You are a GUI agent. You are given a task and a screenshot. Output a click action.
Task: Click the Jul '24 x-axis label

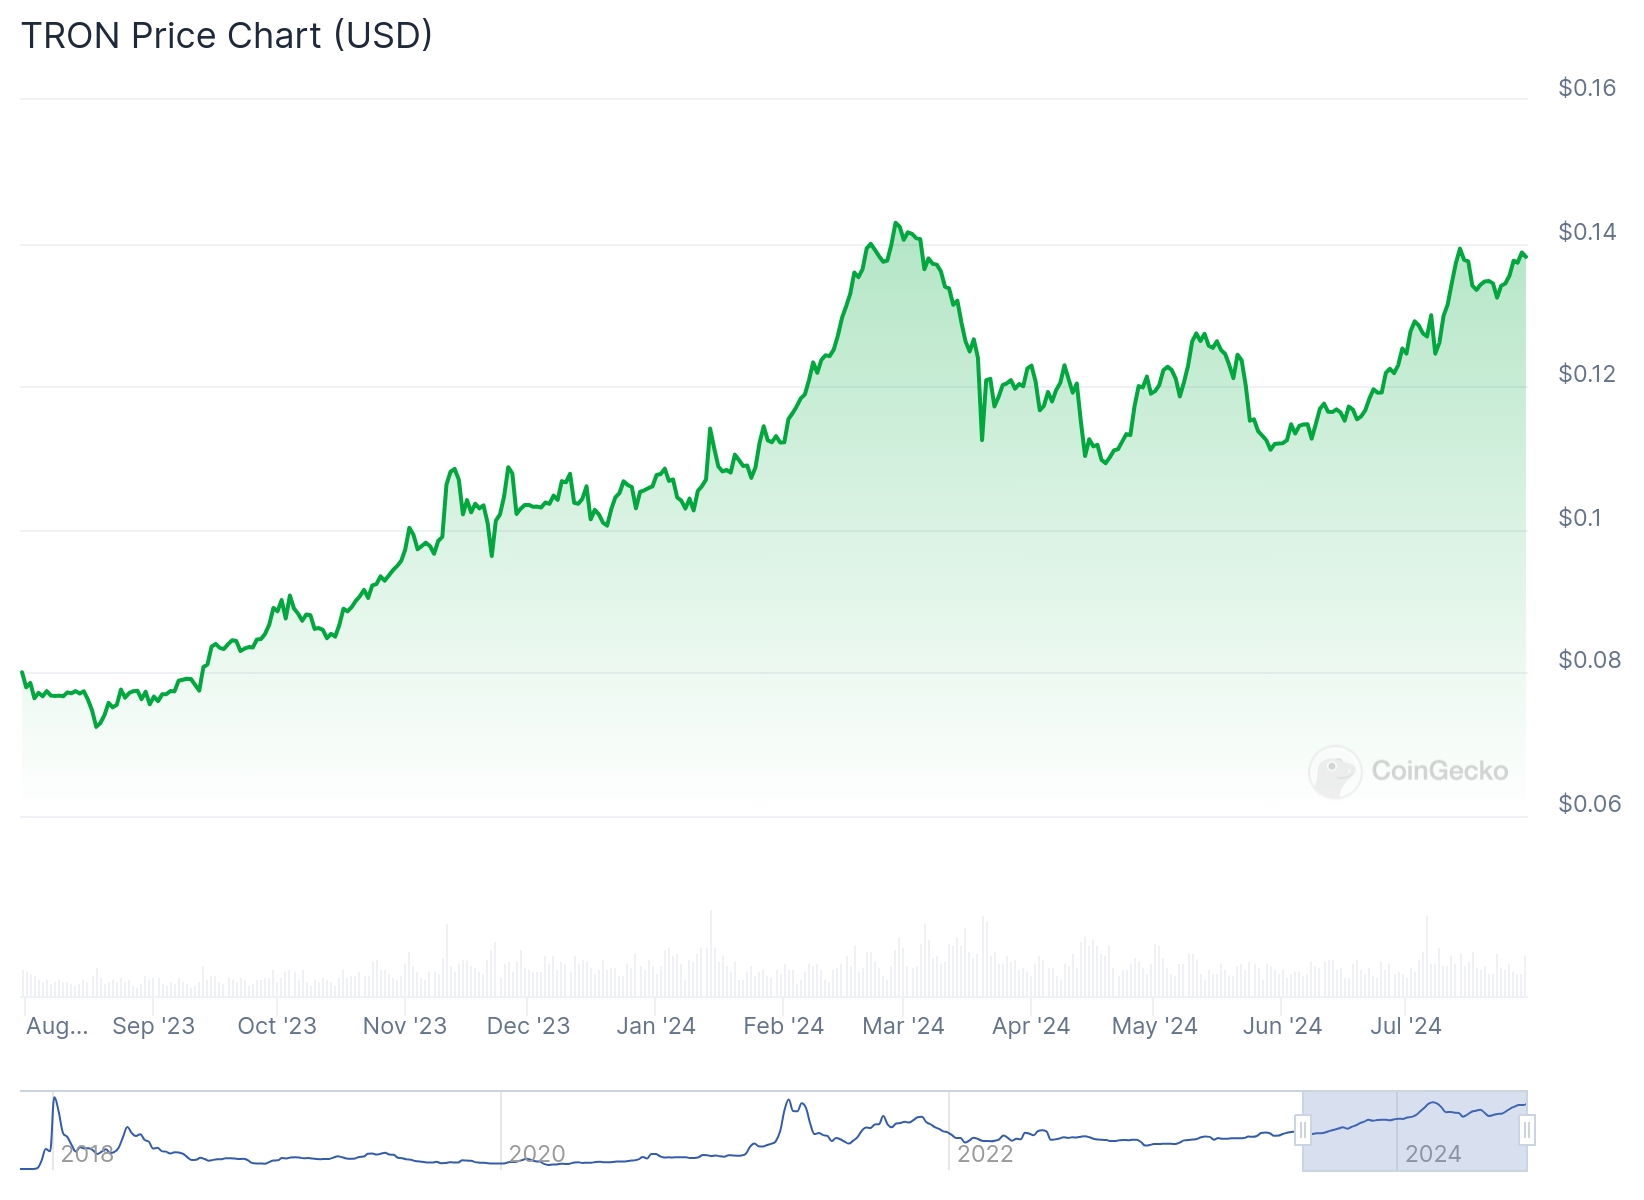click(1405, 1026)
